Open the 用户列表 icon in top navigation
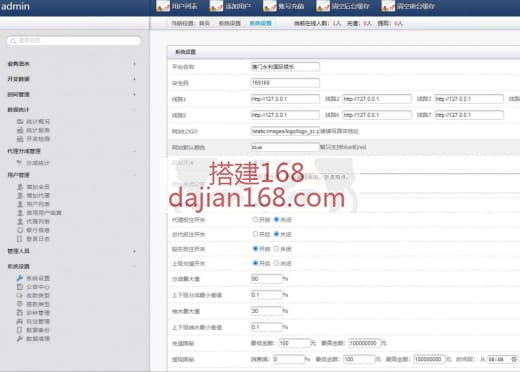The height and width of the screenshot is (372, 520). coord(163,6)
